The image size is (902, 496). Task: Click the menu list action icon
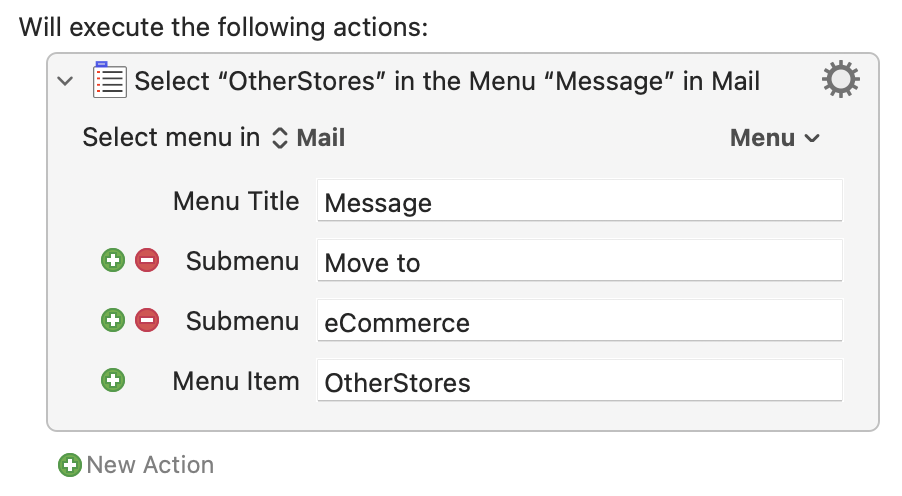coord(109,79)
